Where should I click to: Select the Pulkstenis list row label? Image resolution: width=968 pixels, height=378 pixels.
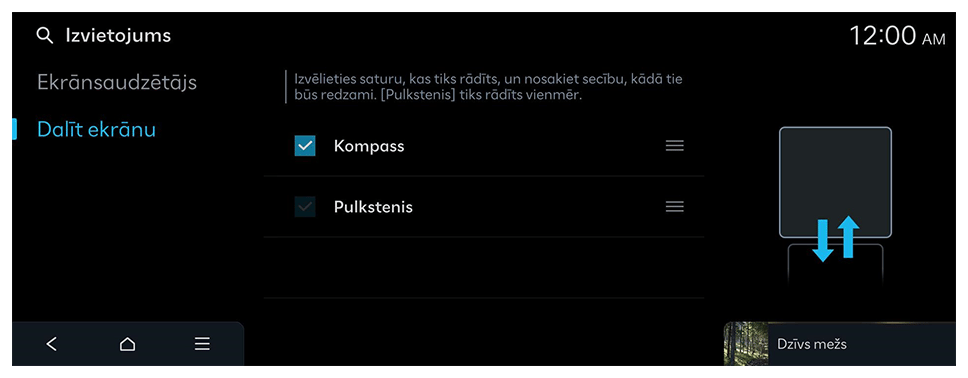click(x=373, y=207)
